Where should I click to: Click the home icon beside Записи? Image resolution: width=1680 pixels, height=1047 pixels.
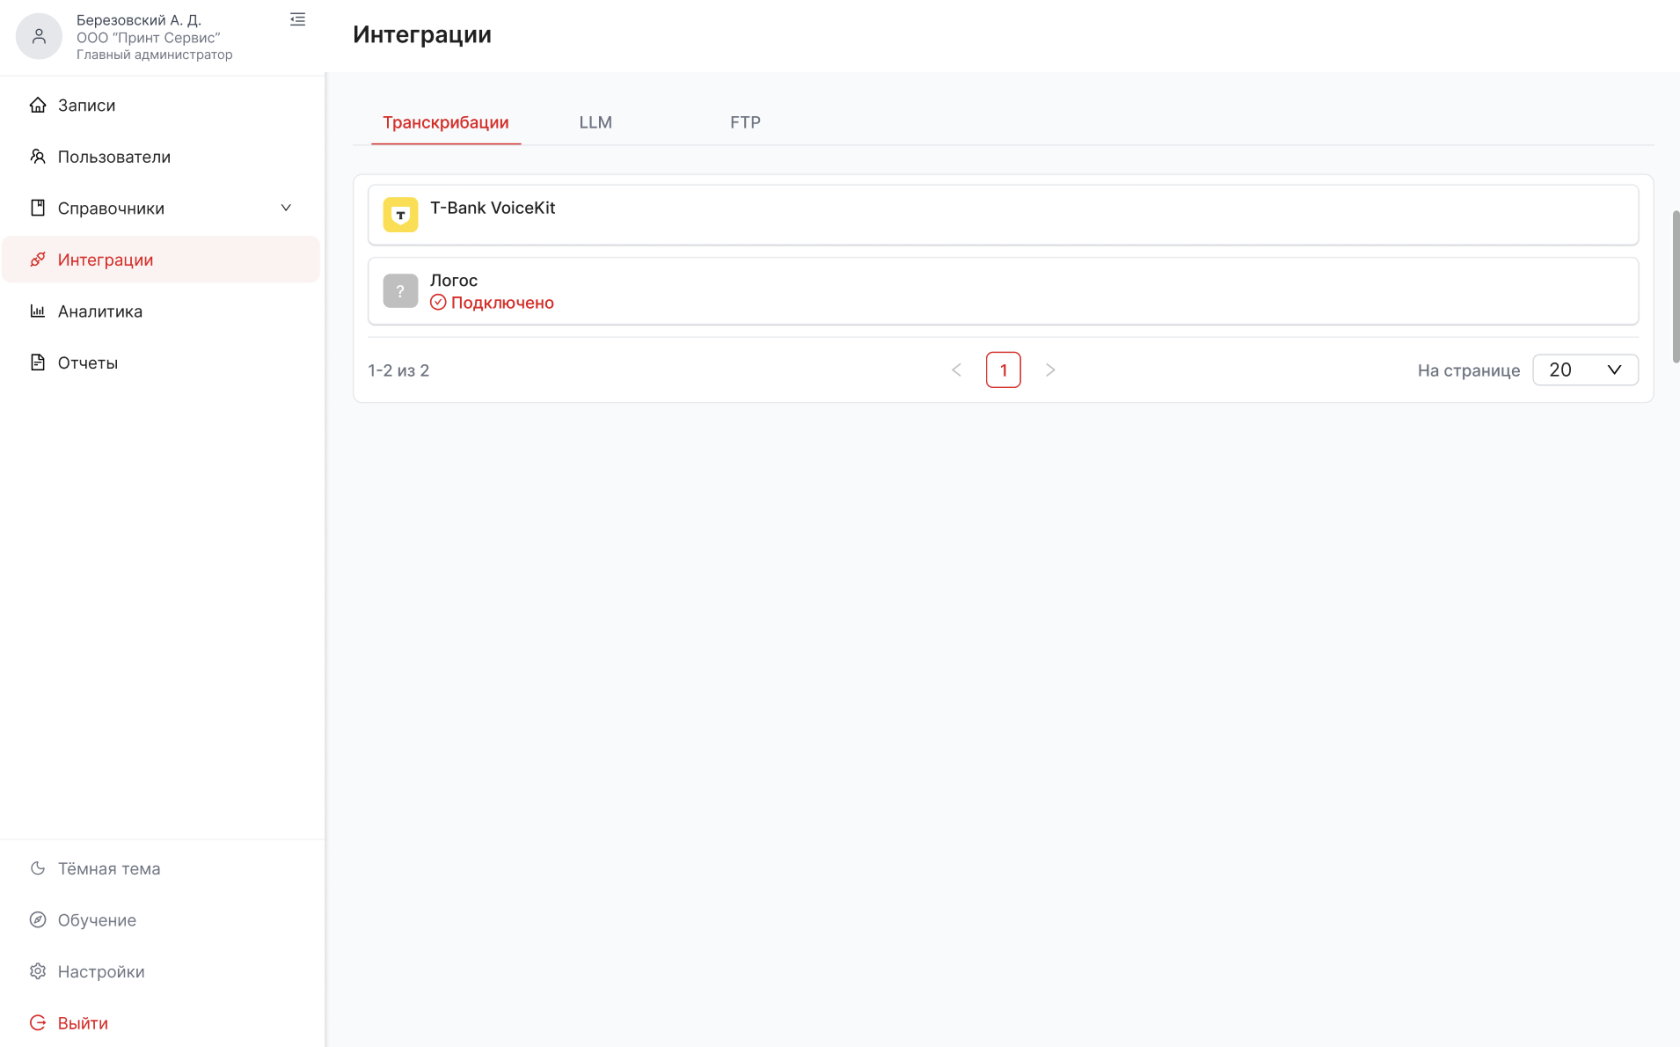38,105
